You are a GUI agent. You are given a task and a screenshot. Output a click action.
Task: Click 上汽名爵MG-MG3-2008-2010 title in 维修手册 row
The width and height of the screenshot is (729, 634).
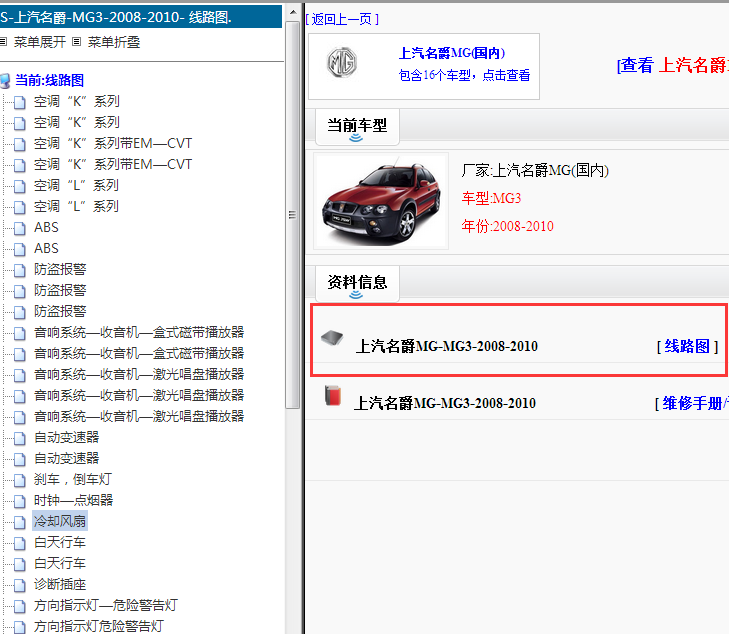click(x=445, y=403)
